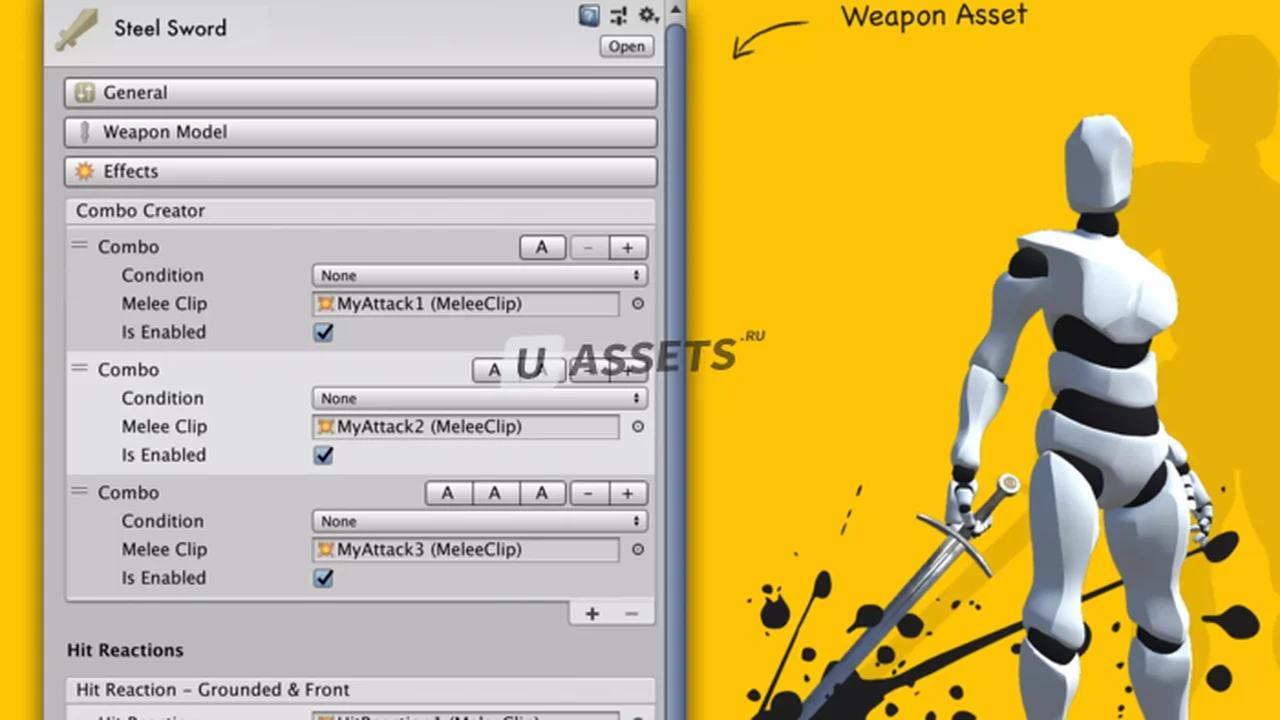Click the Hit Reactions heading
The height and width of the screenshot is (720, 1280).
tap(125, 650)
